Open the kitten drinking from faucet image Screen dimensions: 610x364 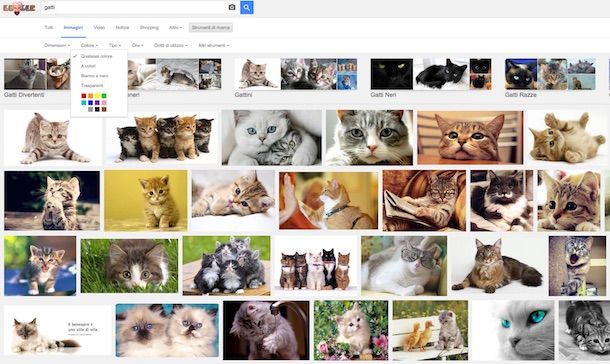pyautogui.click(x=266, y=330)
